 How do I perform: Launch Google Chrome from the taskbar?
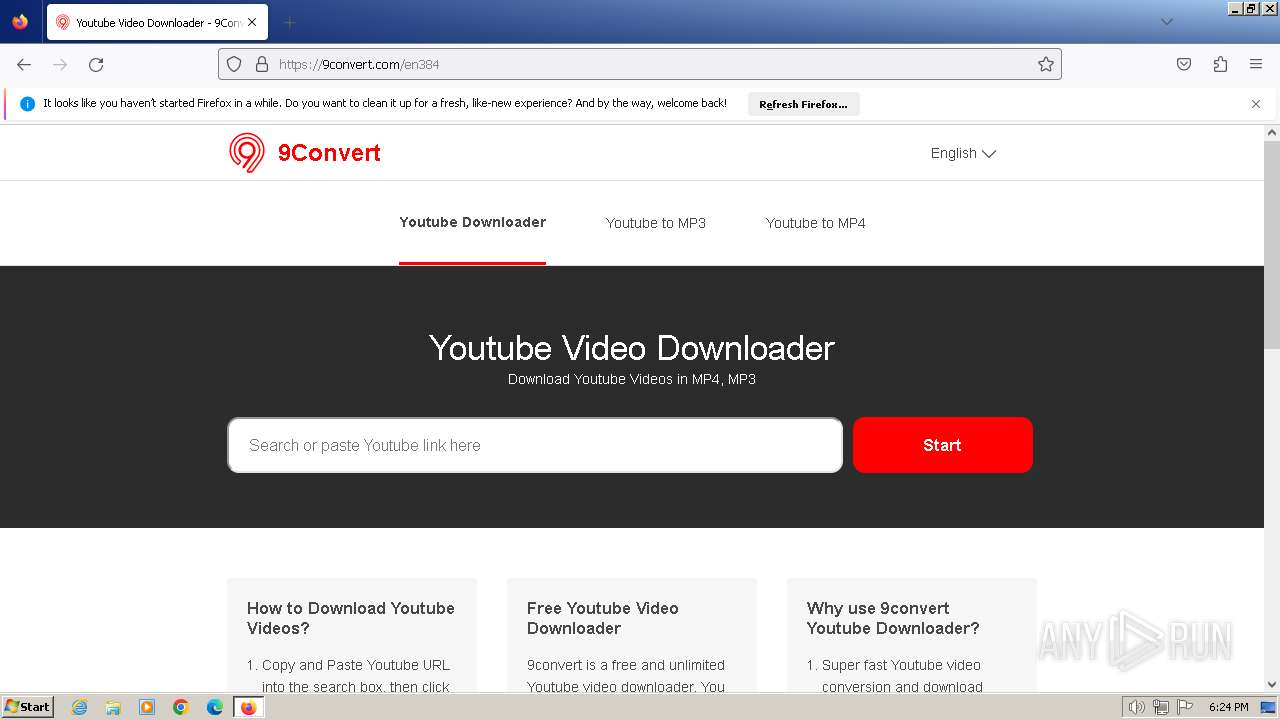pos(181,707)
